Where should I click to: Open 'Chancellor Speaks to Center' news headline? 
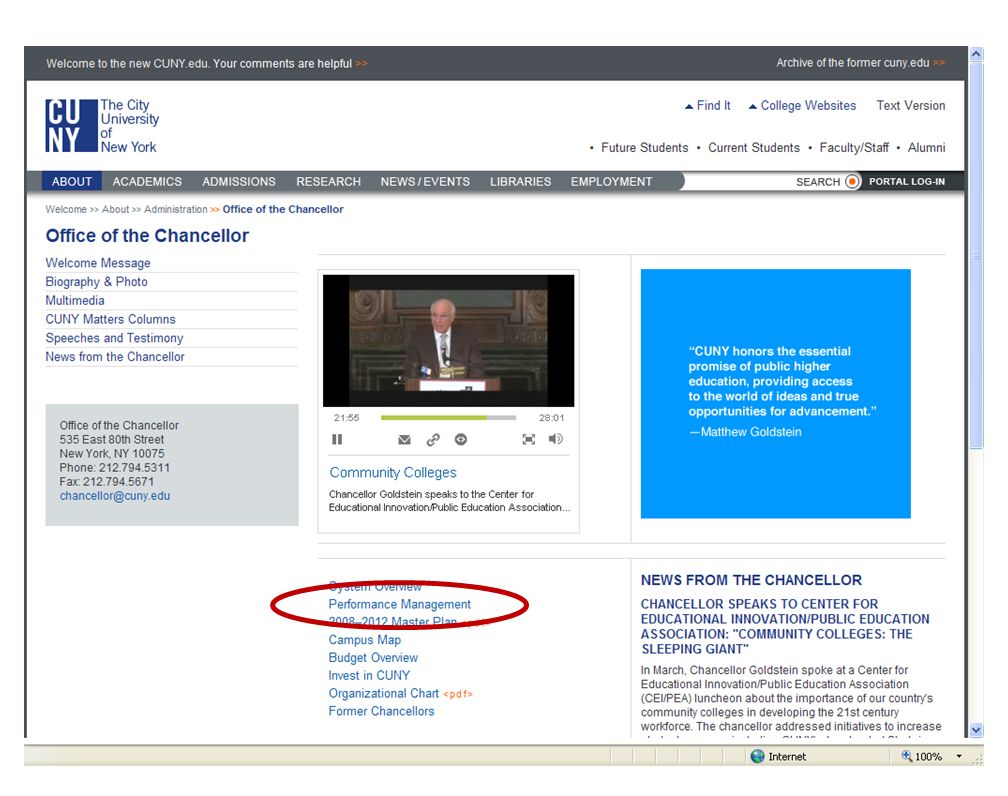pyautogui.click(x=785, y=626)
